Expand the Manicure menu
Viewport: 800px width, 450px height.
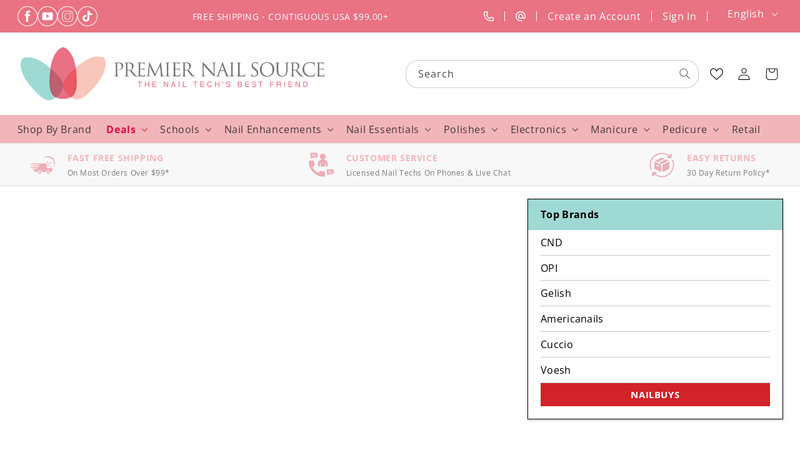(620, 130)
